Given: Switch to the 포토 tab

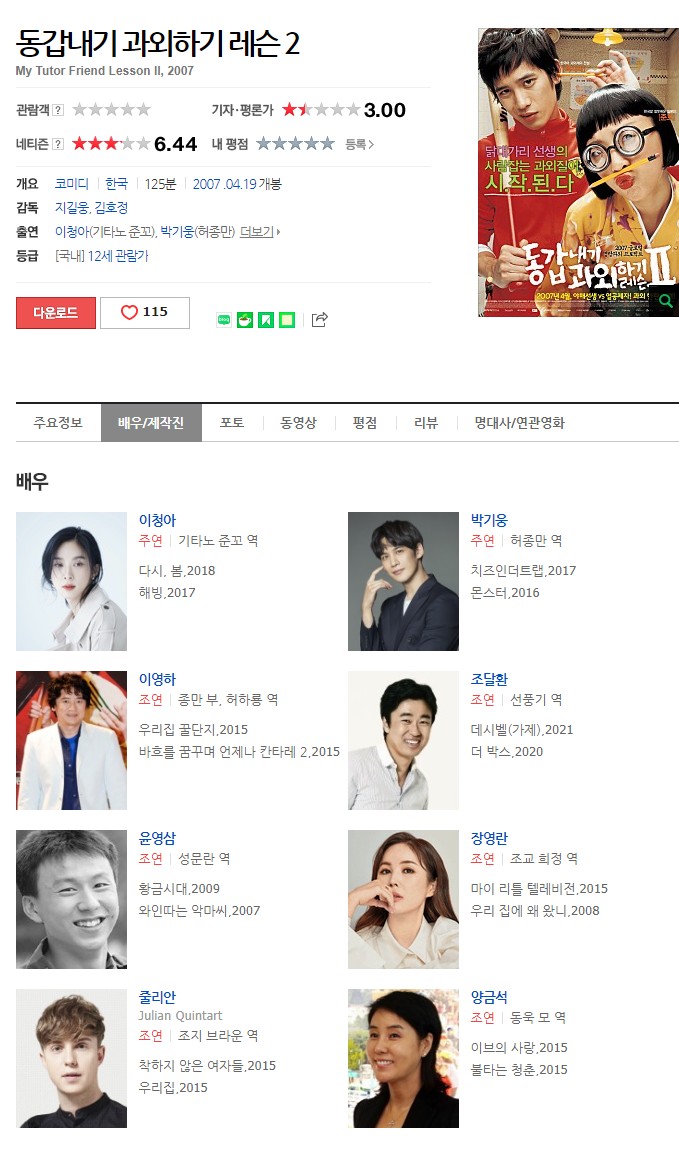Looking at the screenshot, I should 232,422.
